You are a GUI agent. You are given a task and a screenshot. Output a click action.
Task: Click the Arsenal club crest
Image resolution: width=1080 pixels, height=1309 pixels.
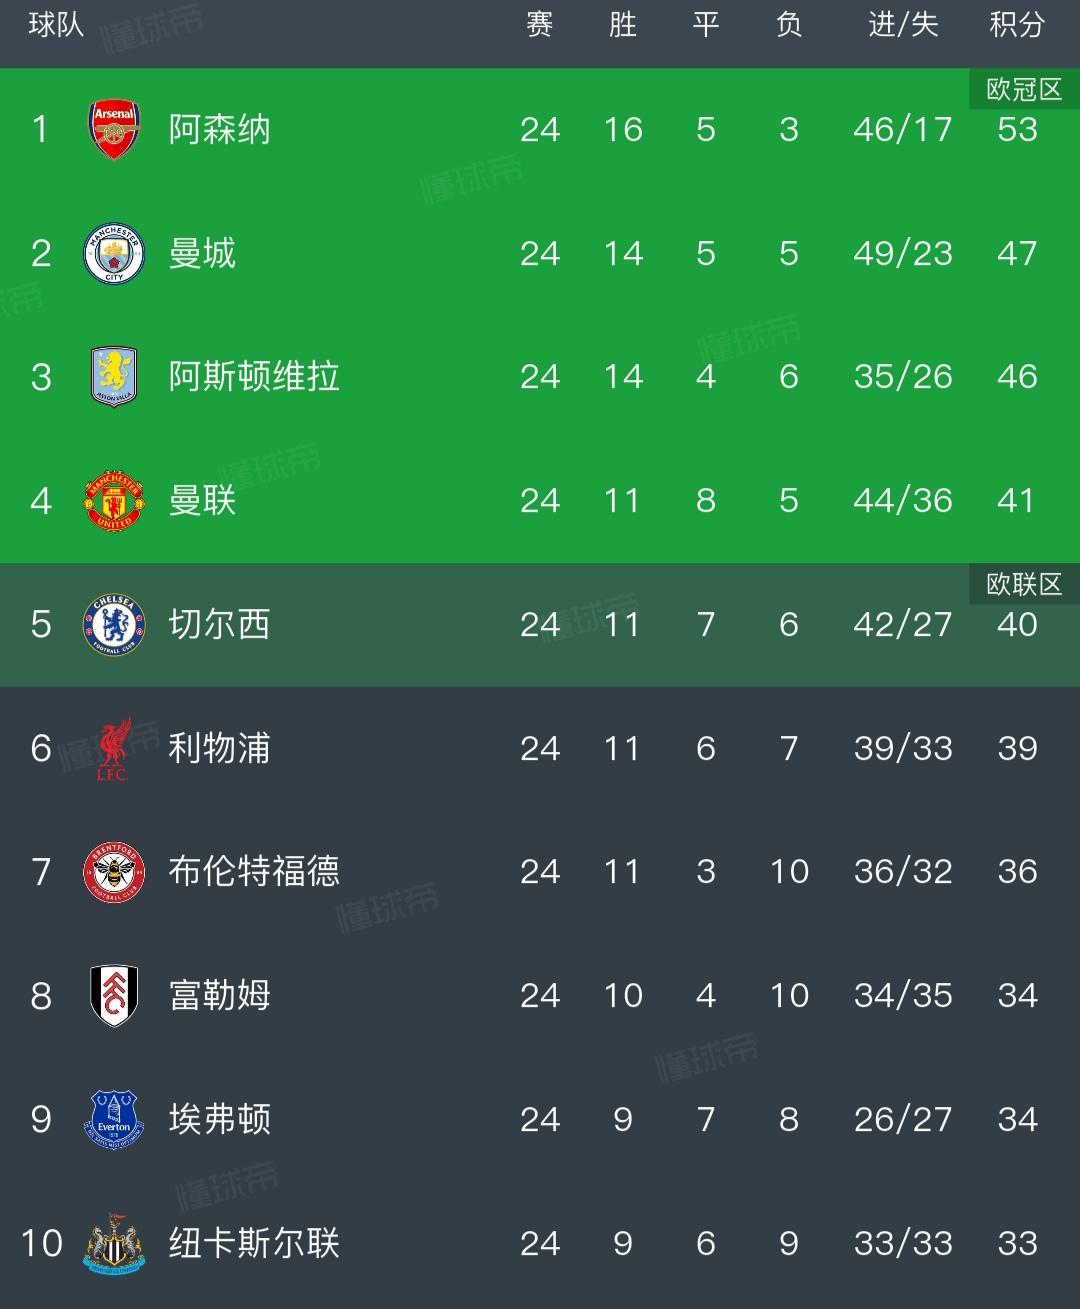[x=114, y=129]
